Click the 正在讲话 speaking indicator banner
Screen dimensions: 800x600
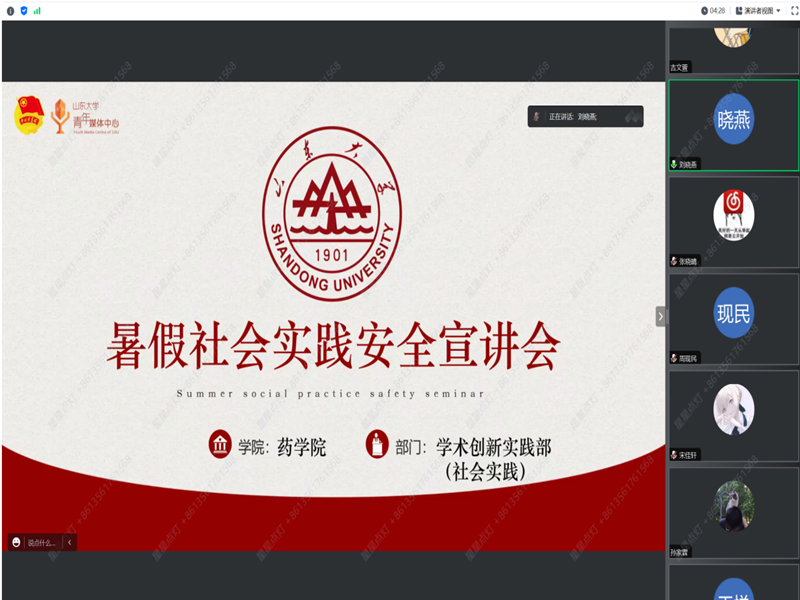coord(585,117)
